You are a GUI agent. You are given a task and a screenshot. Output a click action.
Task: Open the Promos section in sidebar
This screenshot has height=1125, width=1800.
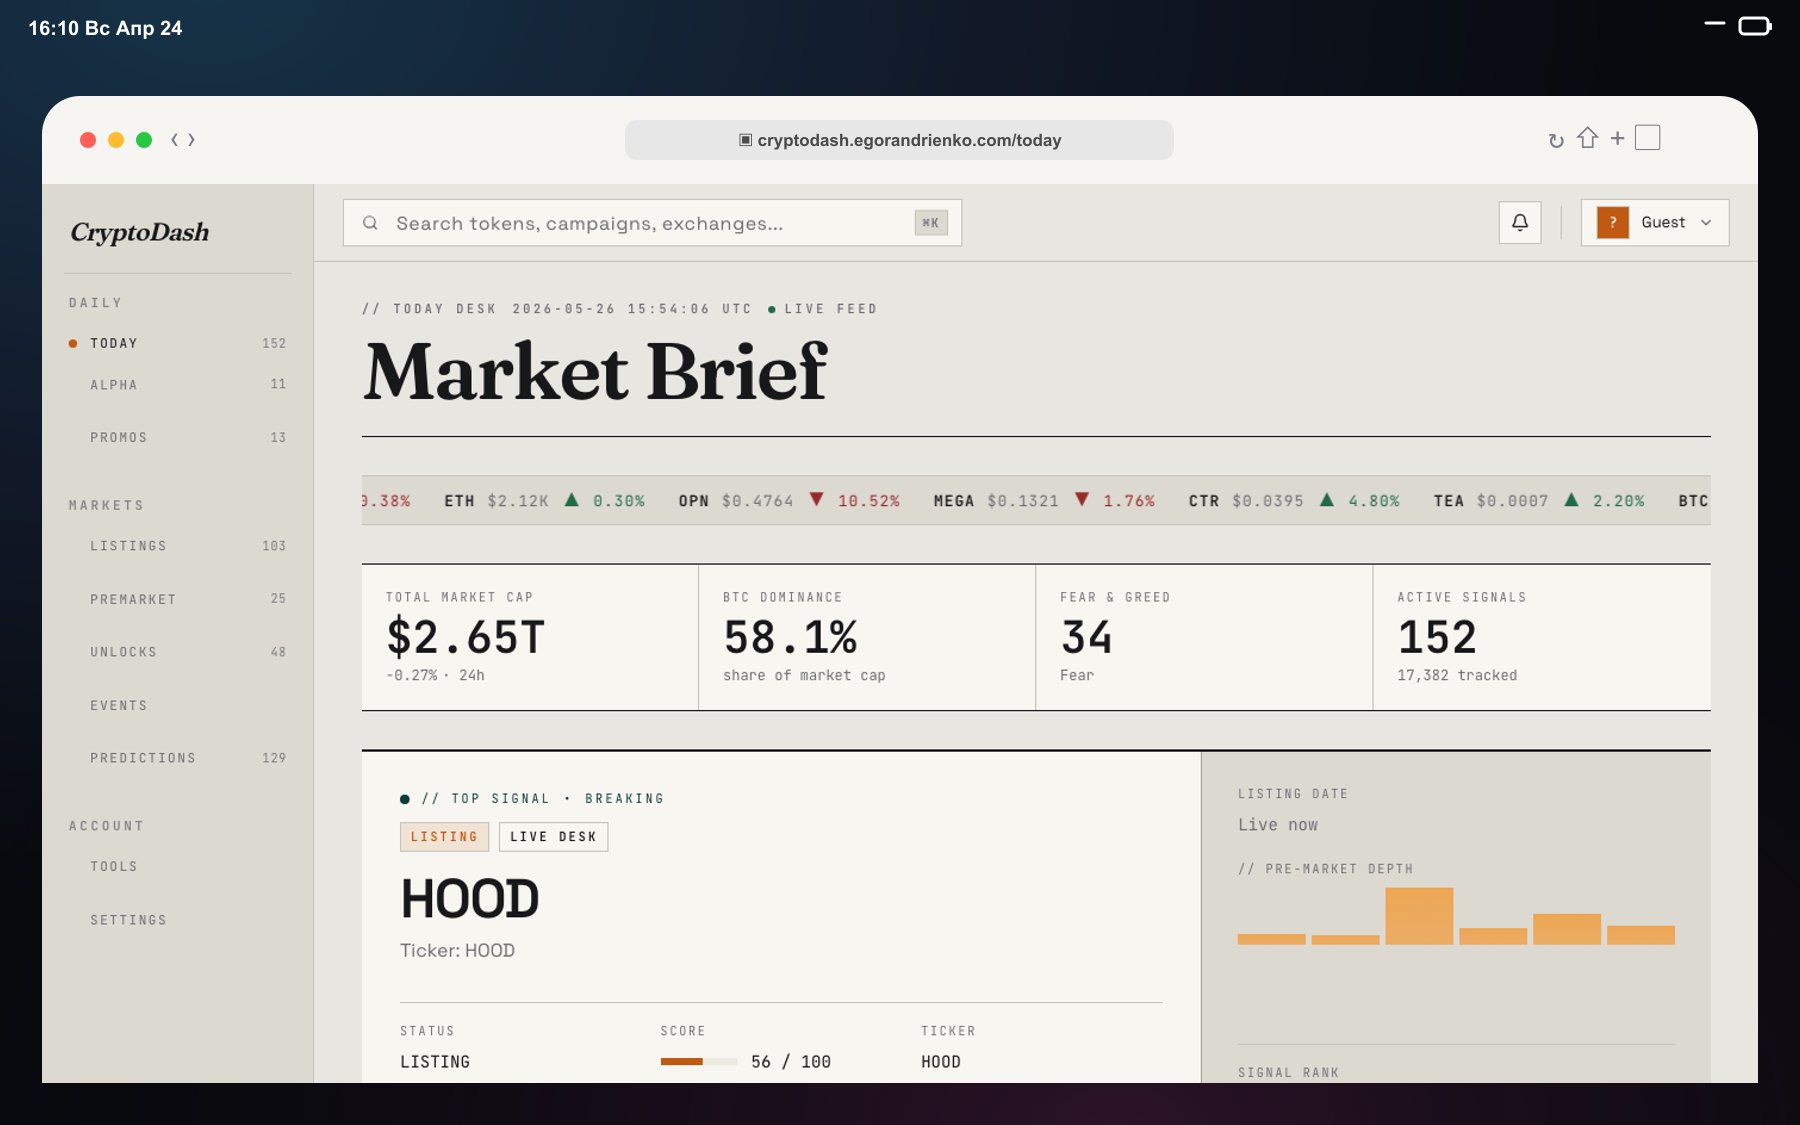[x=178, y=438]
